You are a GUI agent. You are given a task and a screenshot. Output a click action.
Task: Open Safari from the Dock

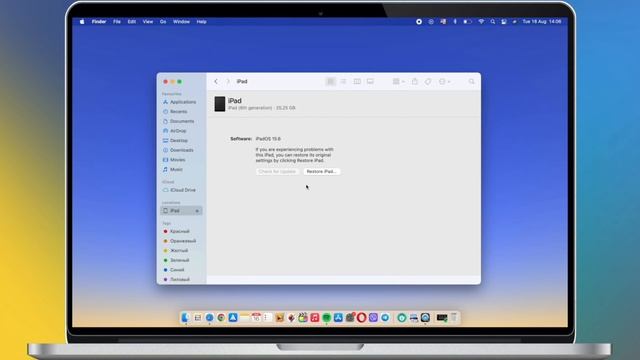[209, 318]
